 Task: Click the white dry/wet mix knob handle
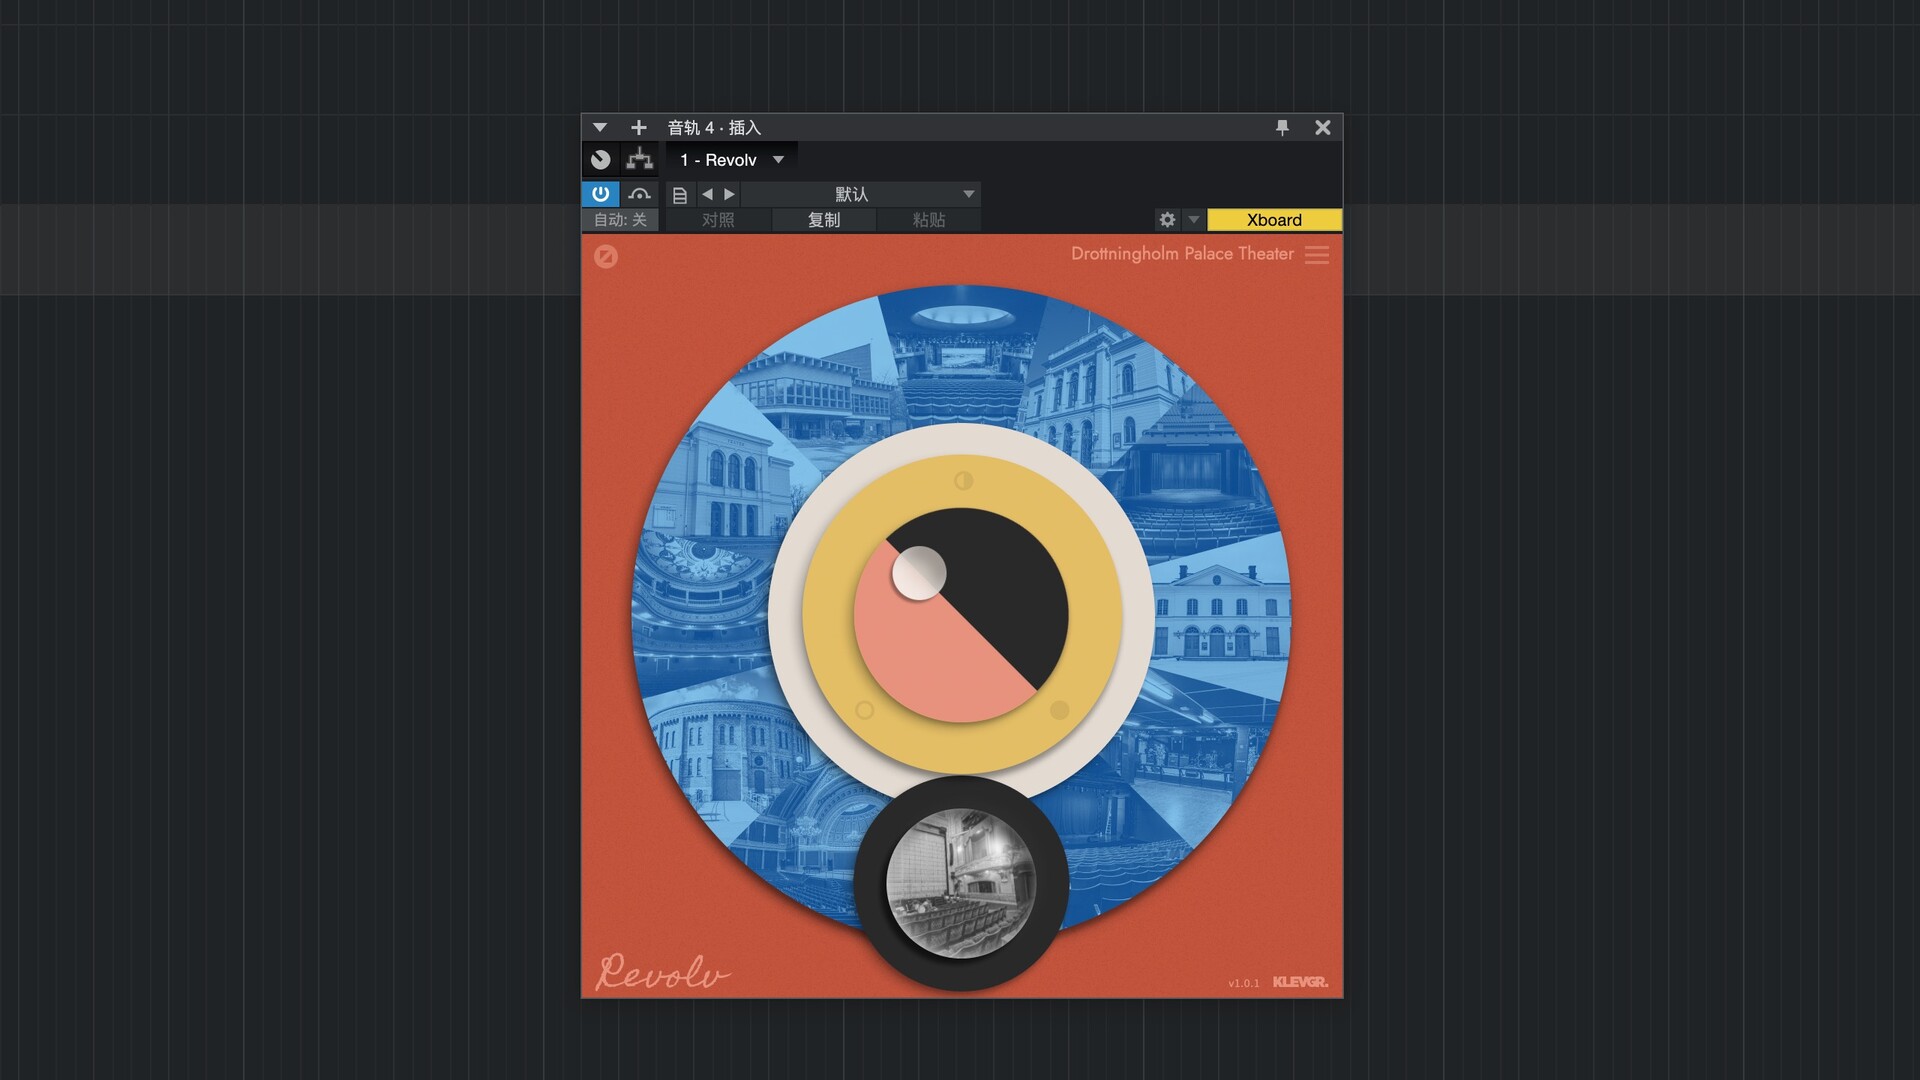tap(918, 573)
